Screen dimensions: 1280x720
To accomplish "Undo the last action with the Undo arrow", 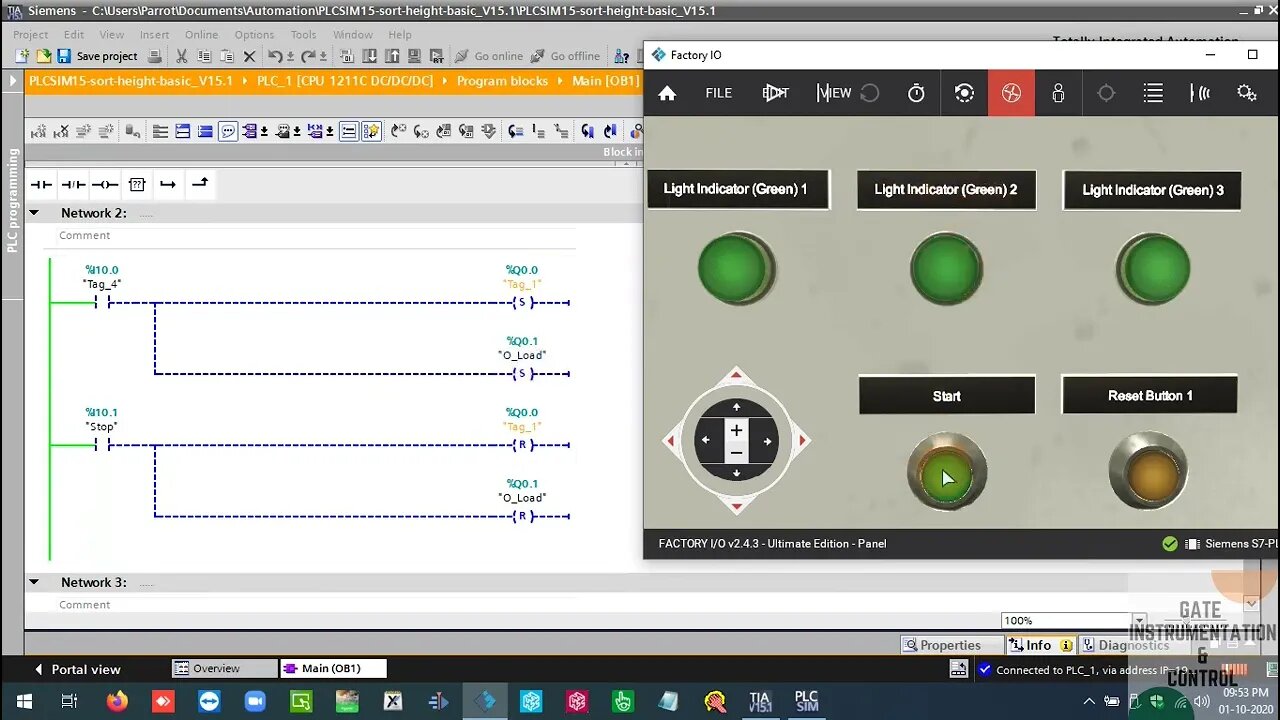I will point(276,56).
